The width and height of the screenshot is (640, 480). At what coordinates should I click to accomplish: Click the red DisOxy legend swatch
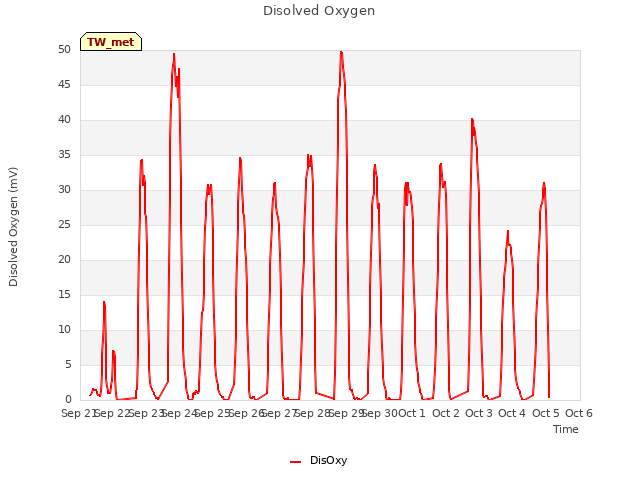(x=295, y=462)
